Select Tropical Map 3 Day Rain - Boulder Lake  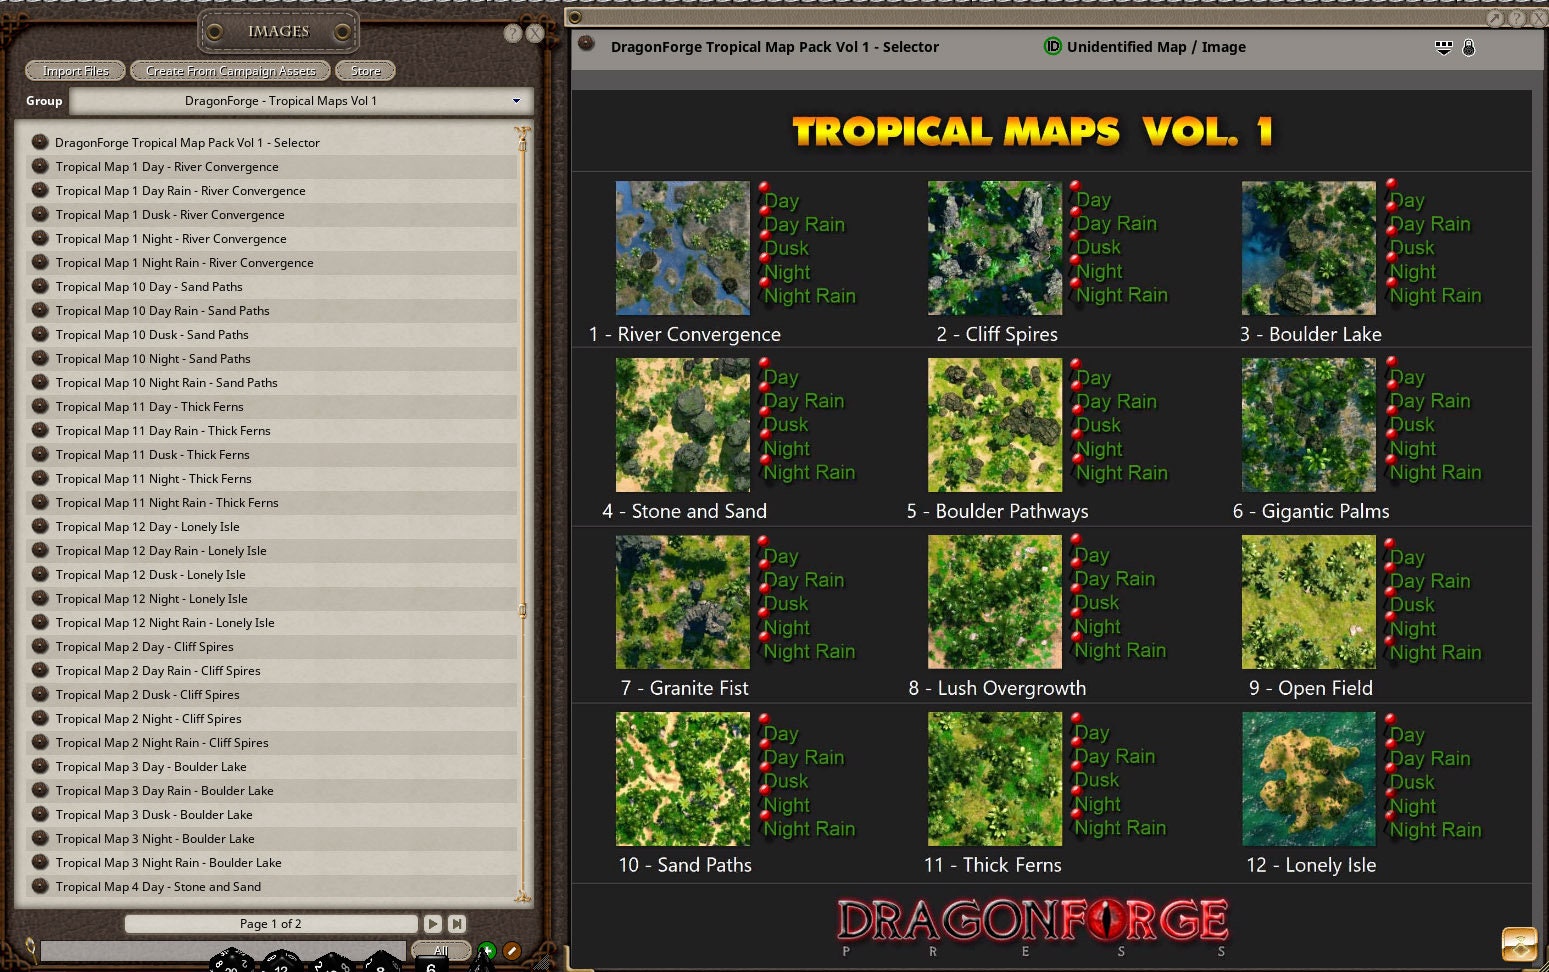[271, 790]
